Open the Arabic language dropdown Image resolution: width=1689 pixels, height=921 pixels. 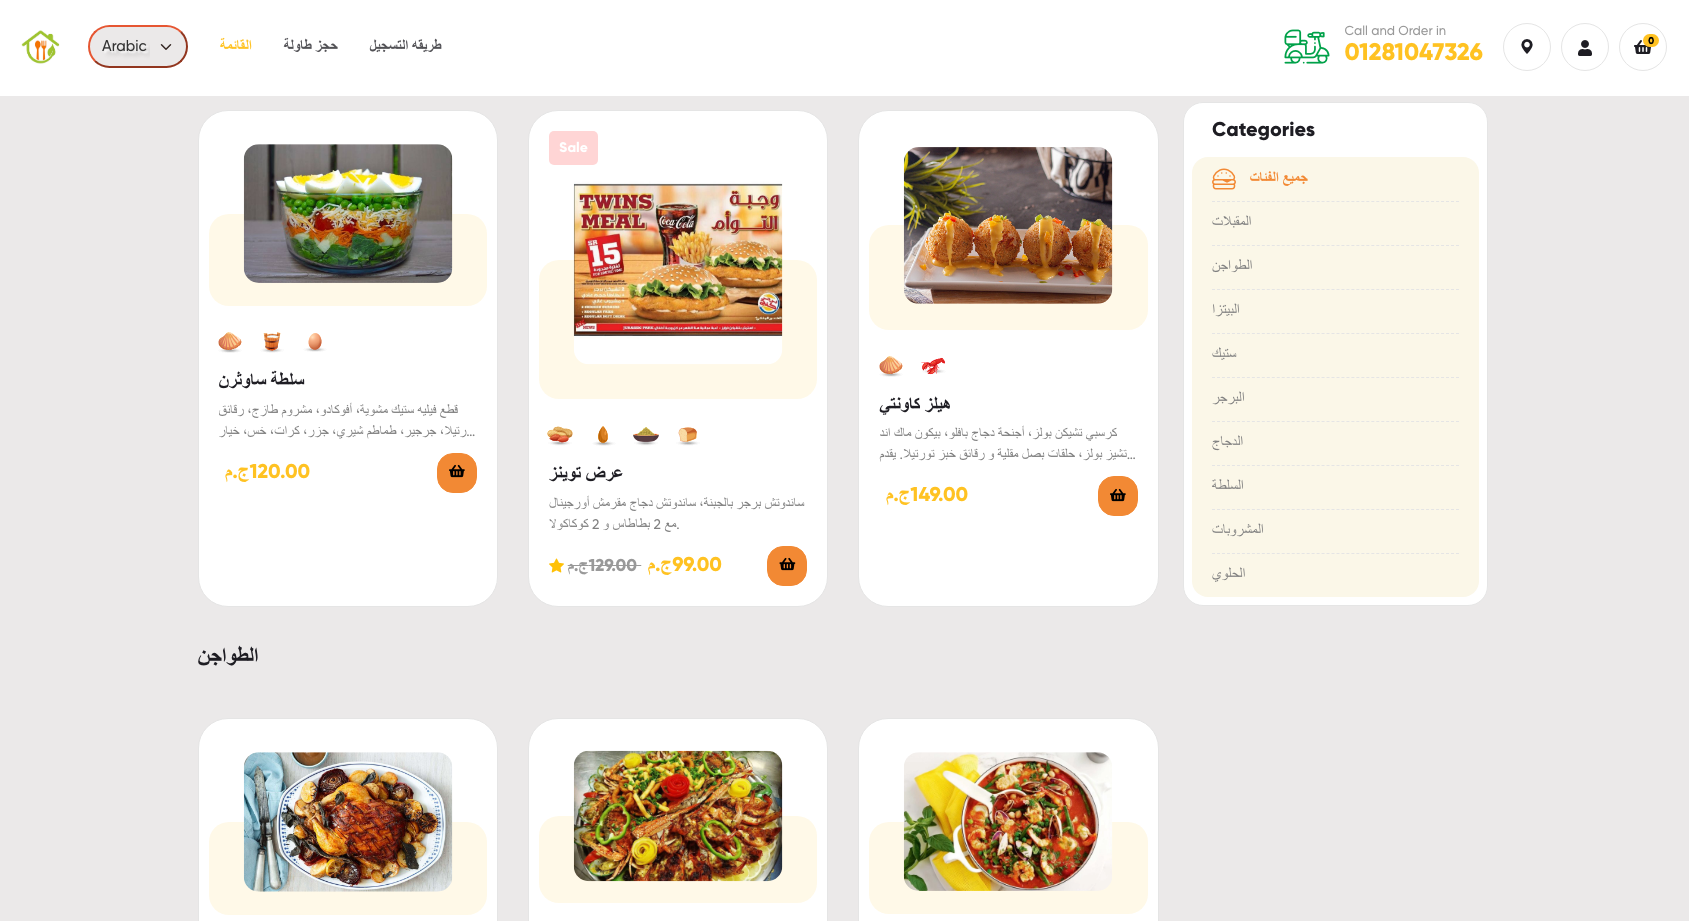[138, 46]
